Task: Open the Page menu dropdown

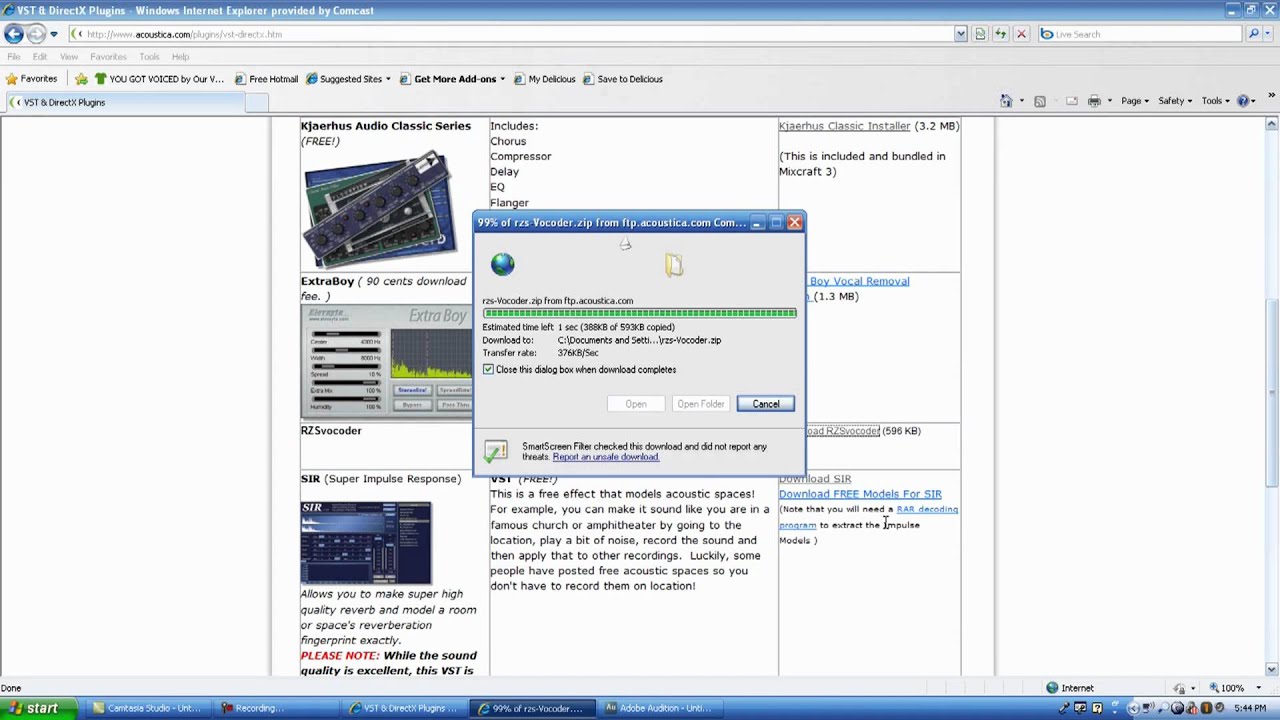Action: [1135, 101]
